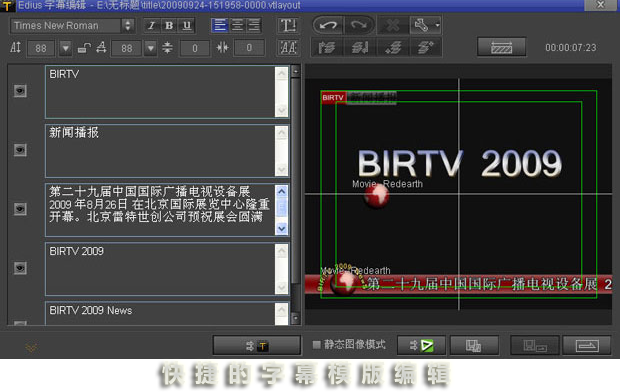Click the delete X toolbar icon
Viewport: 620px width, 392px height.
(393, 25)
